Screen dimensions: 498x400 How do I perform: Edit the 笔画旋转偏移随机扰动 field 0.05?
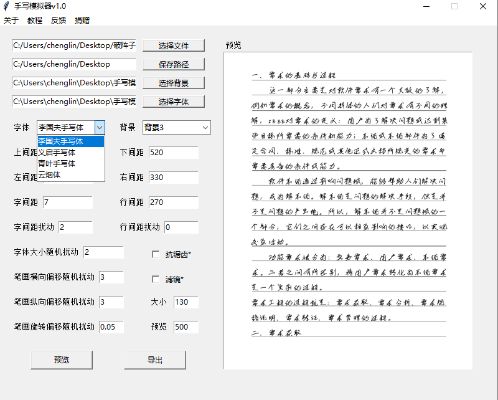(111, 327)
